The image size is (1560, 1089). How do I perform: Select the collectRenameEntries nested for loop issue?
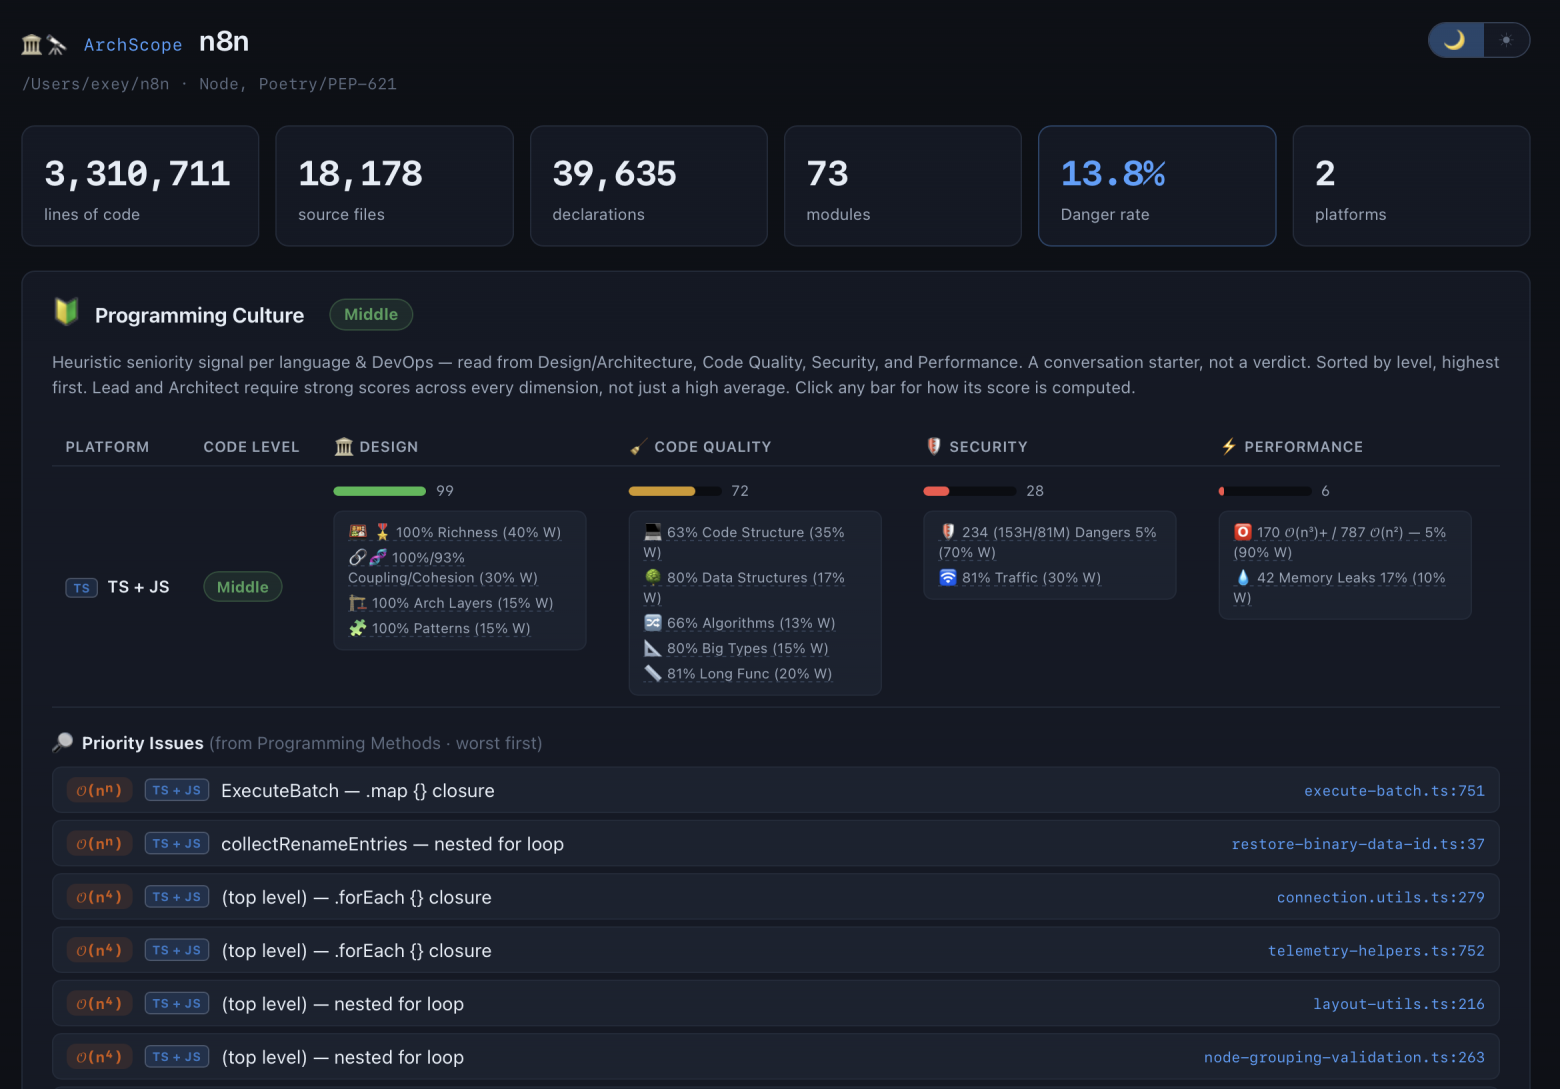776,844
